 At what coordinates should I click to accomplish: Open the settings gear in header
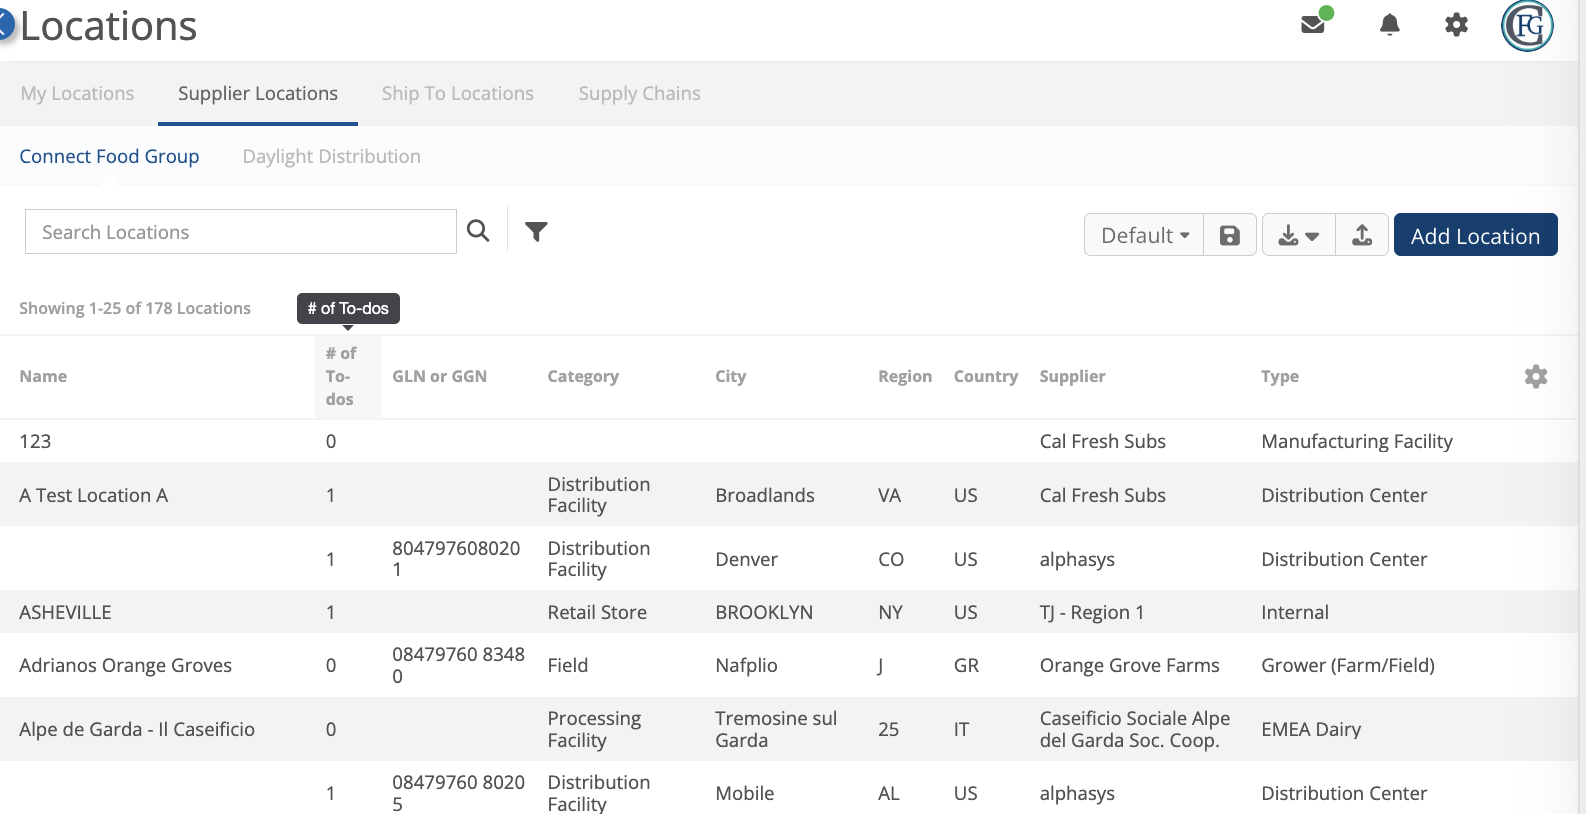click(x=1456, y=24)
